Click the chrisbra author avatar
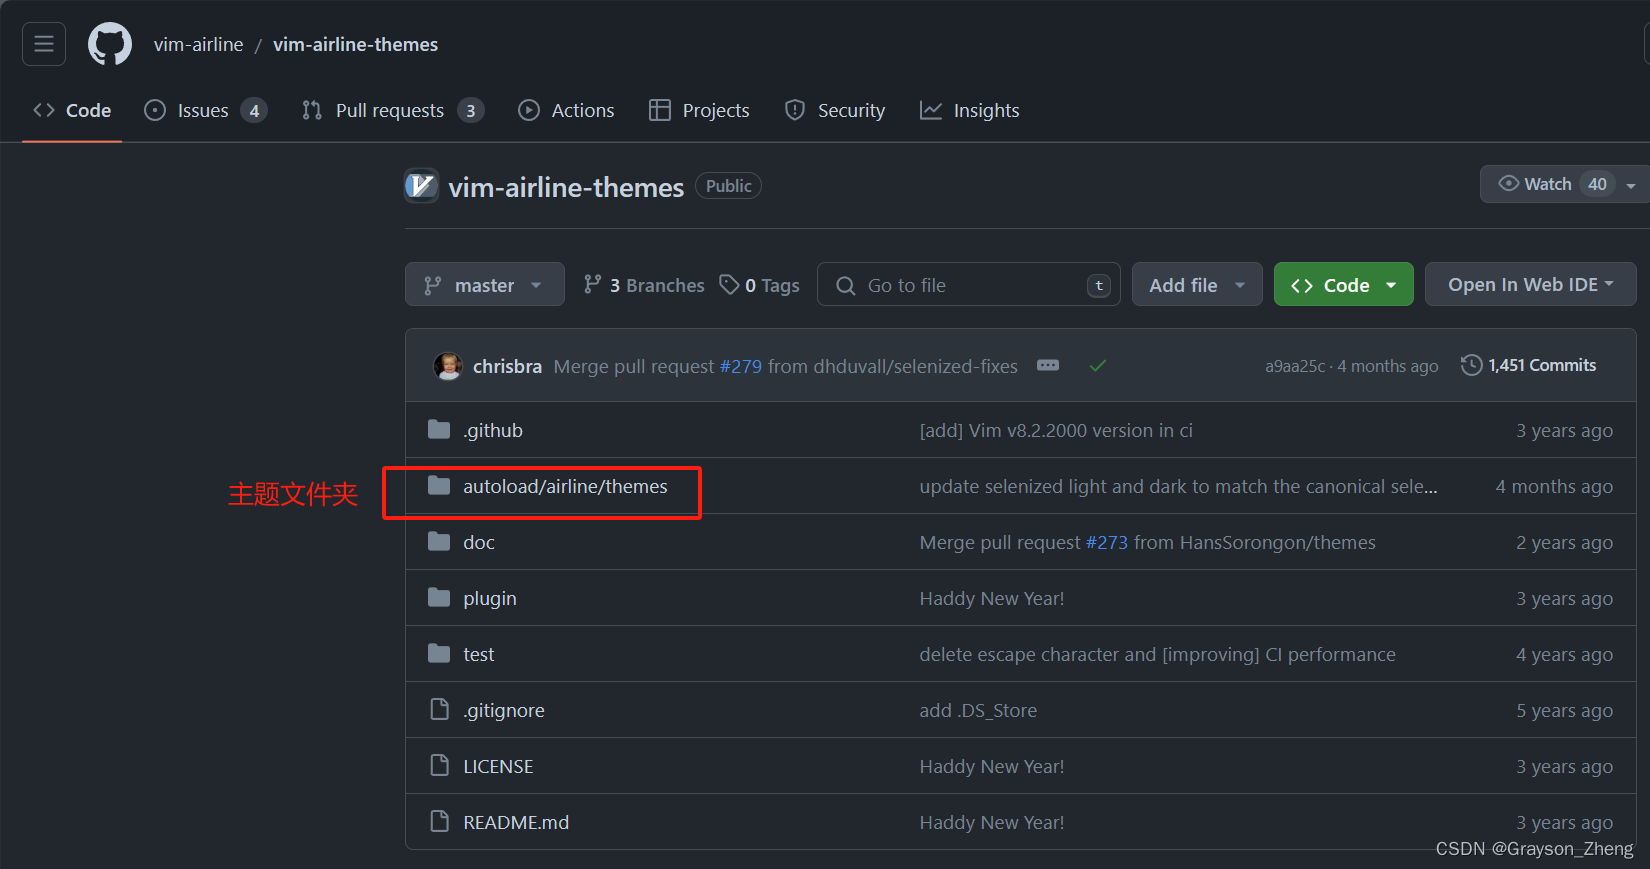 (x=448, y=366)
